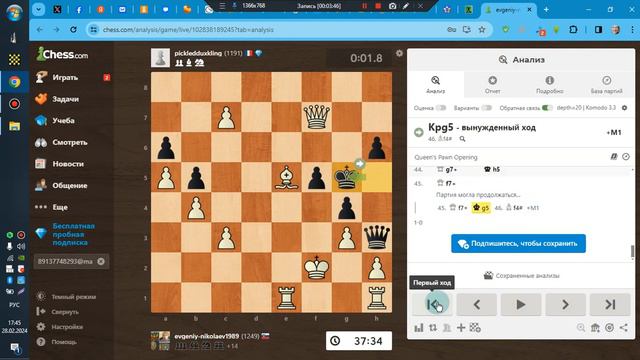This screenshot has height=360, width=640.
Task: Step back to the previous move
Action: click(x=476, y=304)
